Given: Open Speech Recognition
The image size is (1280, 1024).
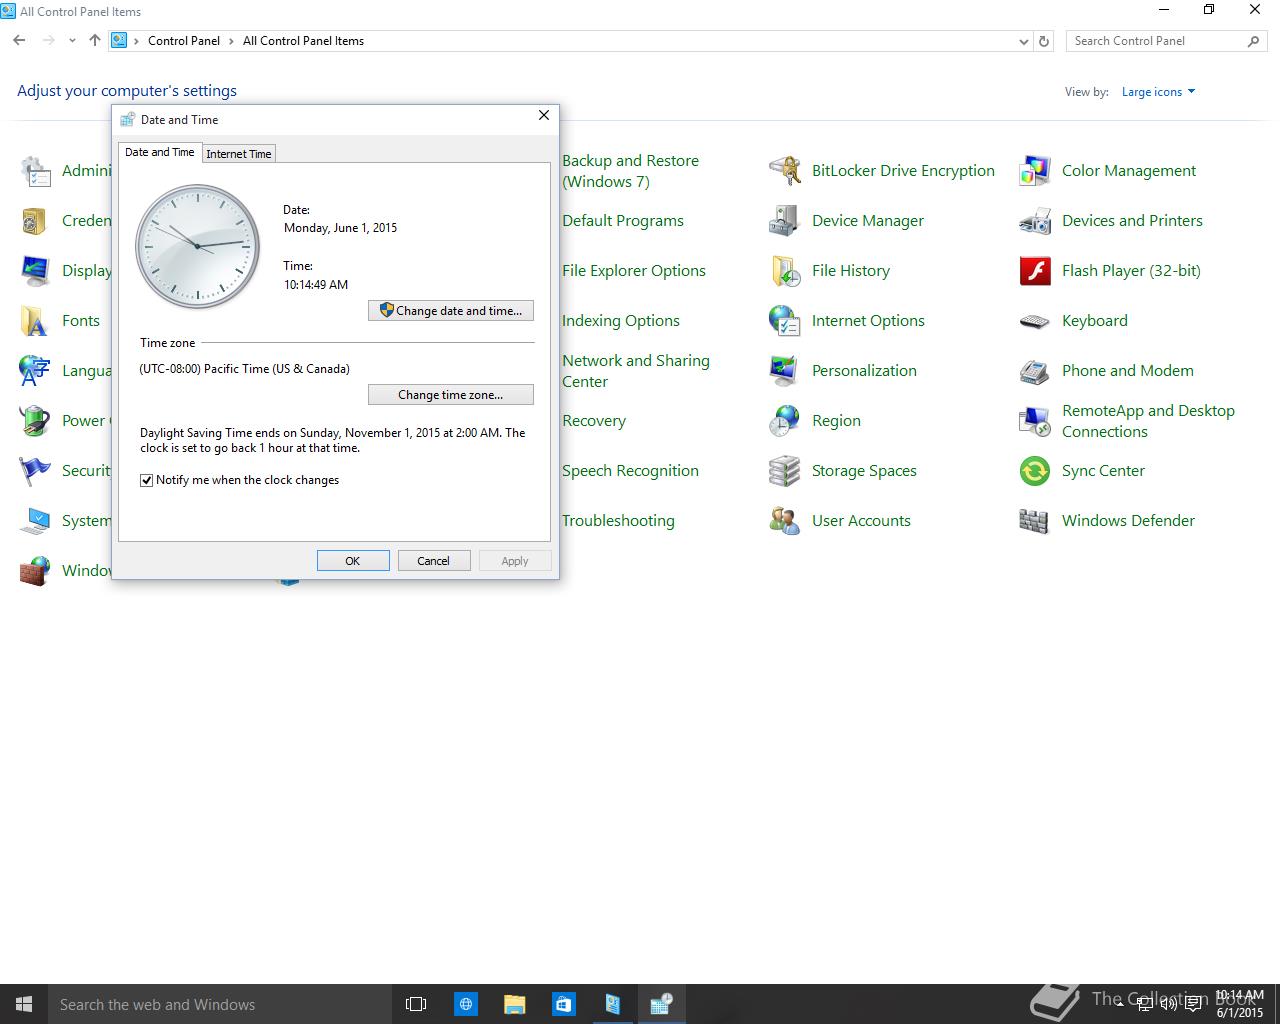Looking at the screenshot, I should pyautogui.click(x=630, y=471).
